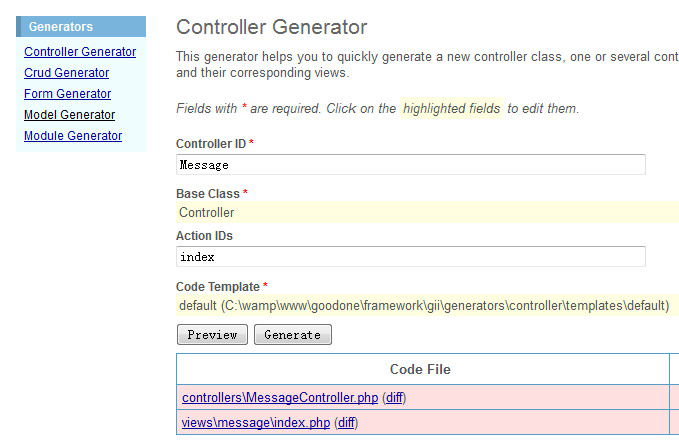Open the Model Generator link

tap(70, 115)
